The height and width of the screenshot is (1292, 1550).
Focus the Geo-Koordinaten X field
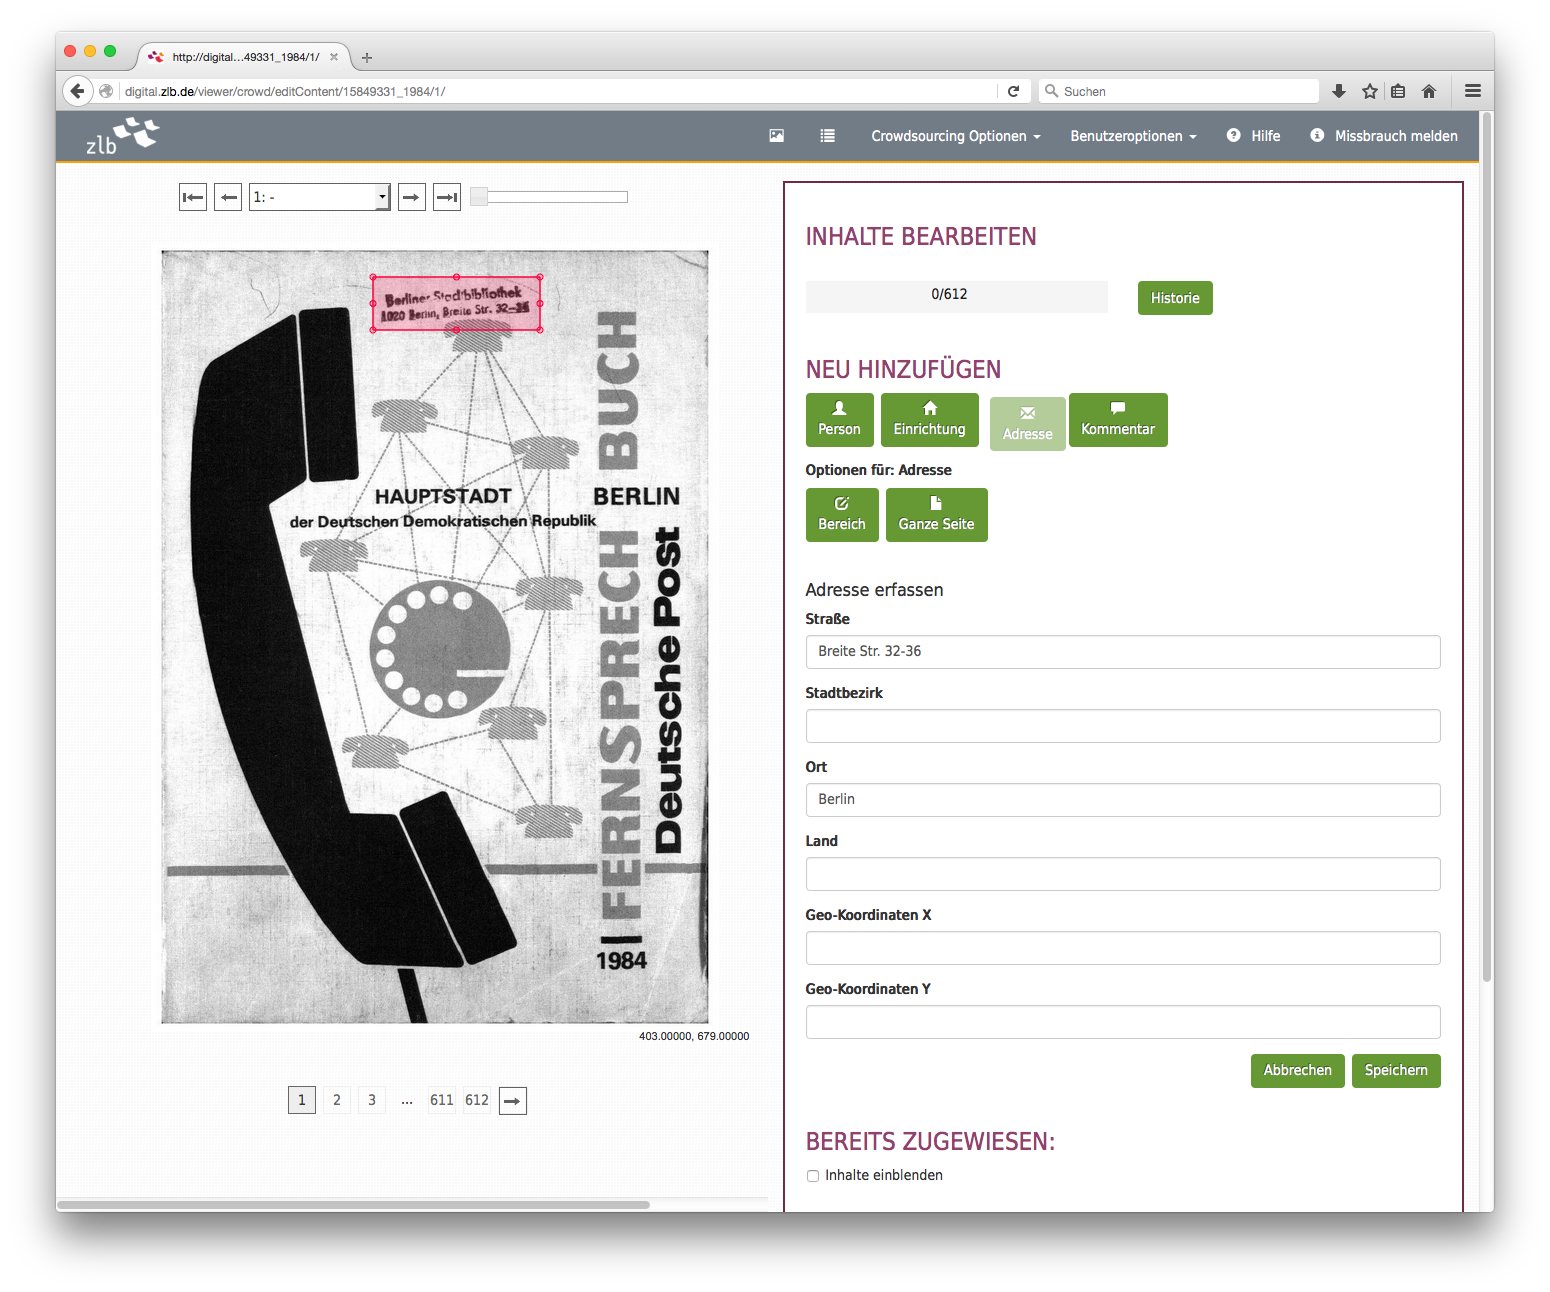pos(1123,948)
